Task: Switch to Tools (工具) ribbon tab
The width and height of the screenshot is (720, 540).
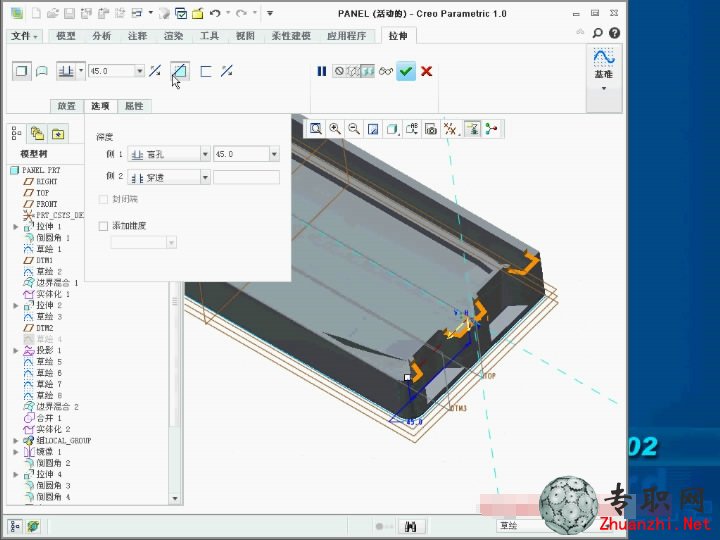Action: 209,36
